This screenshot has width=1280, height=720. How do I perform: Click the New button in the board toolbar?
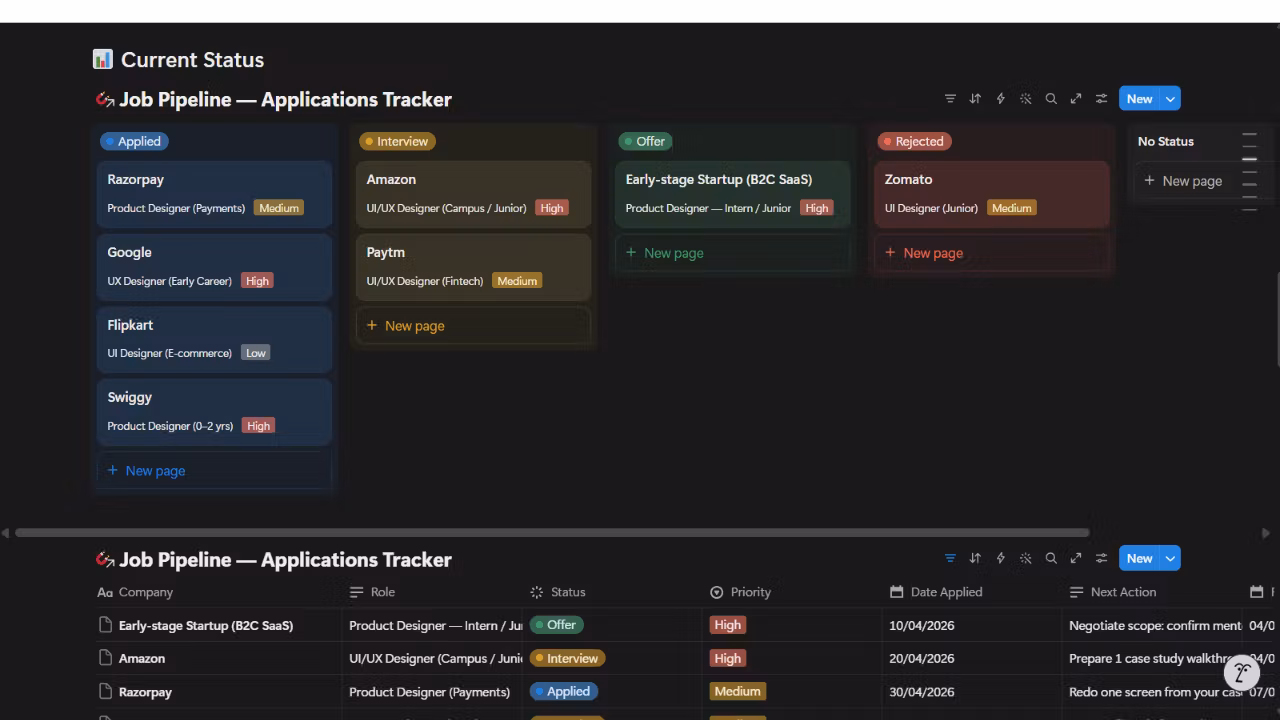1140,99
